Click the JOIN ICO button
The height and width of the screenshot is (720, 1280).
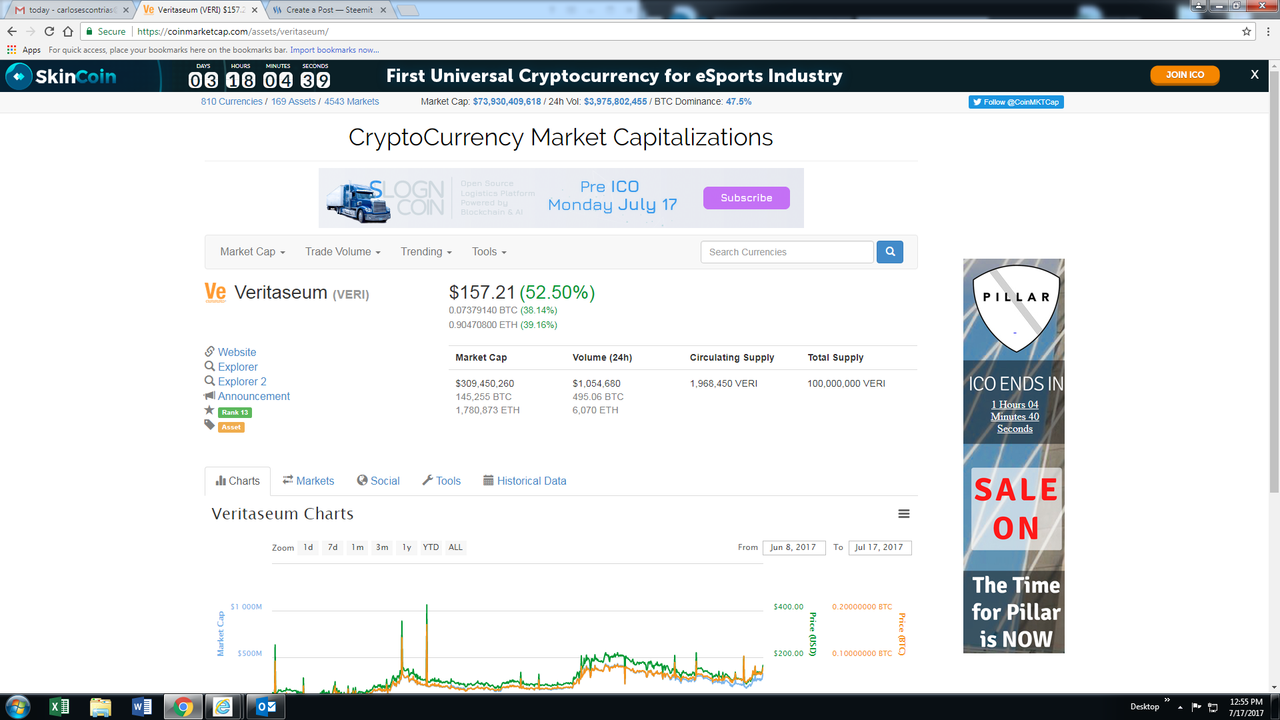coord(1185,75)
